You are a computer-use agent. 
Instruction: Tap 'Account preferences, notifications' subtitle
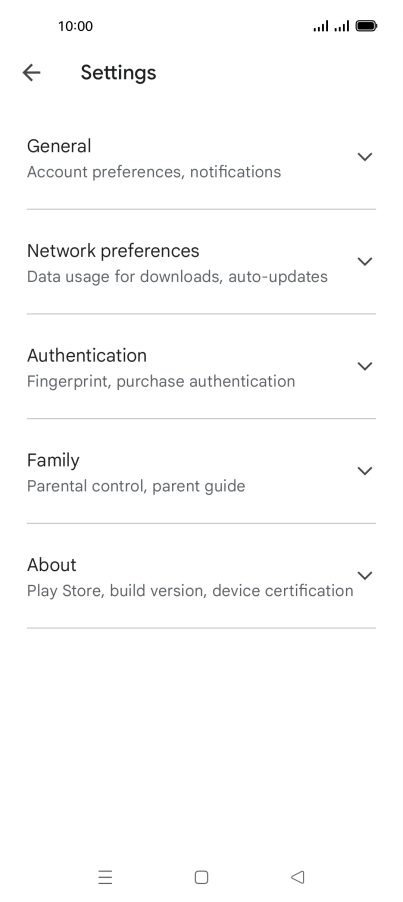coord(154,172)
